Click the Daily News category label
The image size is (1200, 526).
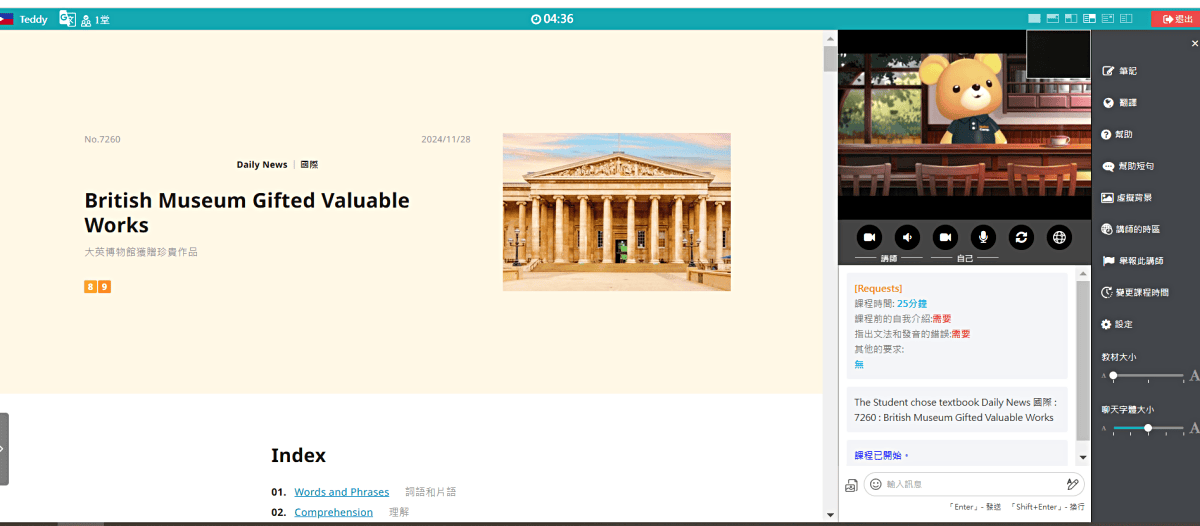click(262, 164)
